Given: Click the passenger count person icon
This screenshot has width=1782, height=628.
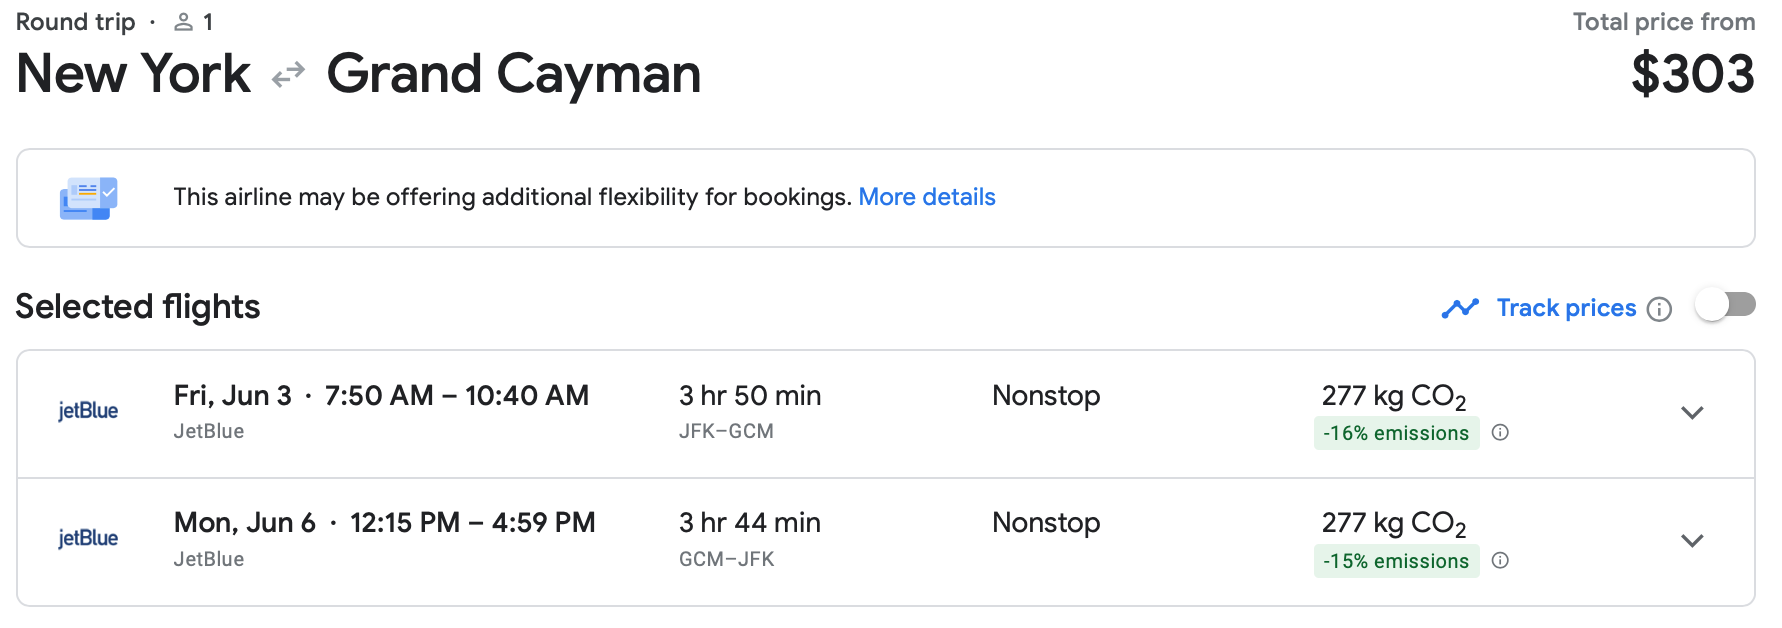Looking at the screenshot, I should click(x=183, y=22).
